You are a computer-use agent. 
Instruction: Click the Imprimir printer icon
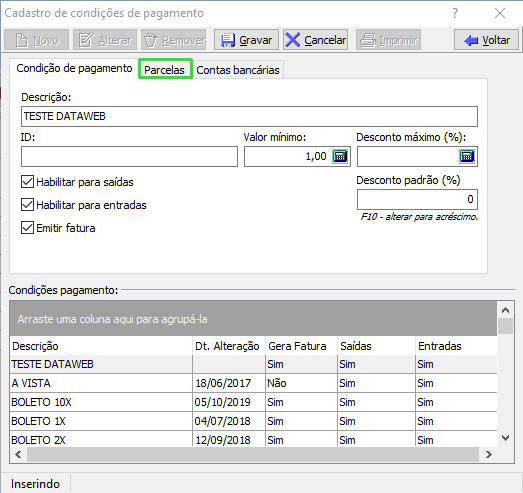[x=369, y=40]
